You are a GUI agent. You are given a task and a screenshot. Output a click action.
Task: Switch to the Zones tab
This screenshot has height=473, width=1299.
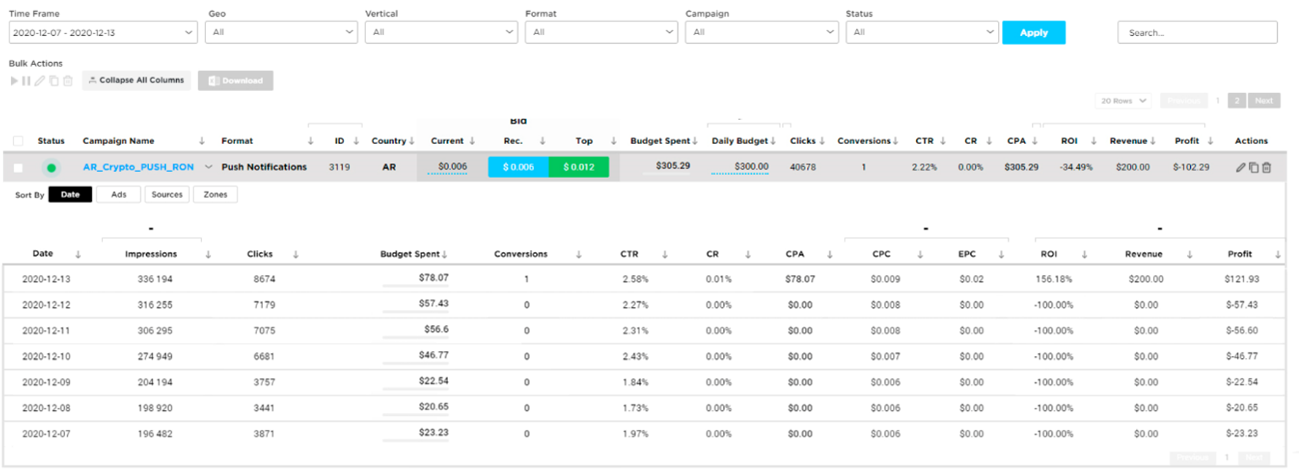pos(215,194)
